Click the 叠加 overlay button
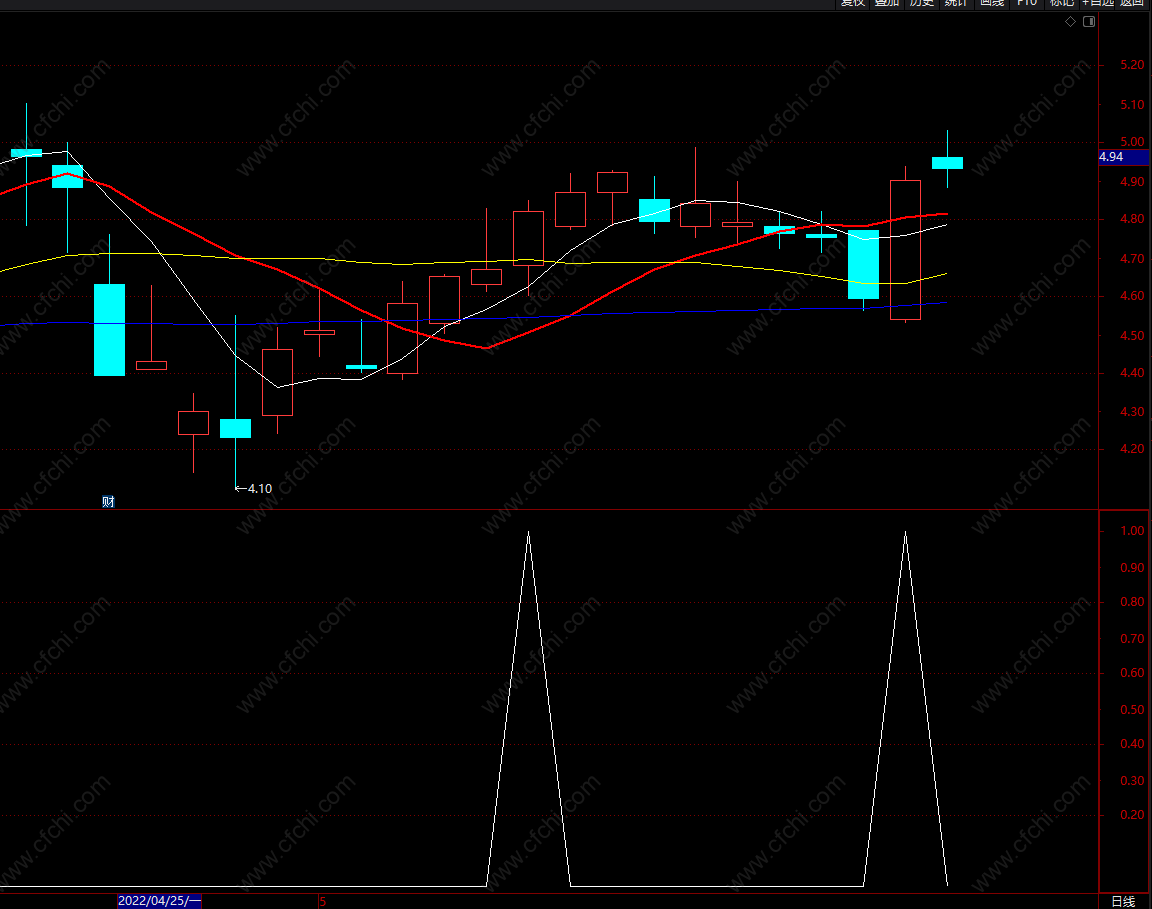This screenshot has width=1152, height=909. 887,4
